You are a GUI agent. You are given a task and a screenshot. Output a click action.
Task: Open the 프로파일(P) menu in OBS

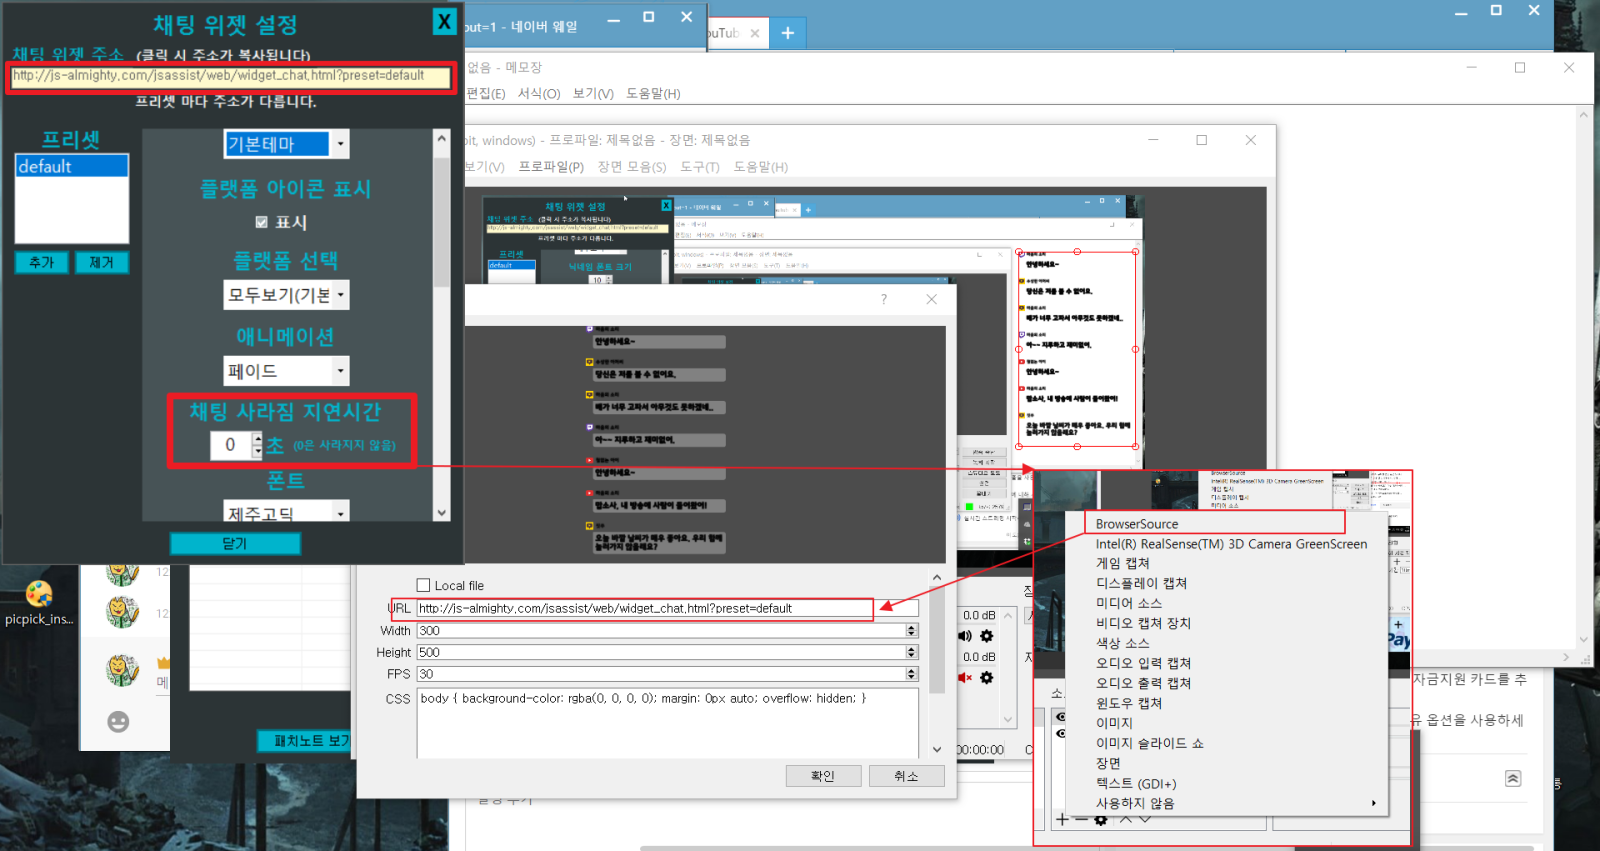coord(551,166)
